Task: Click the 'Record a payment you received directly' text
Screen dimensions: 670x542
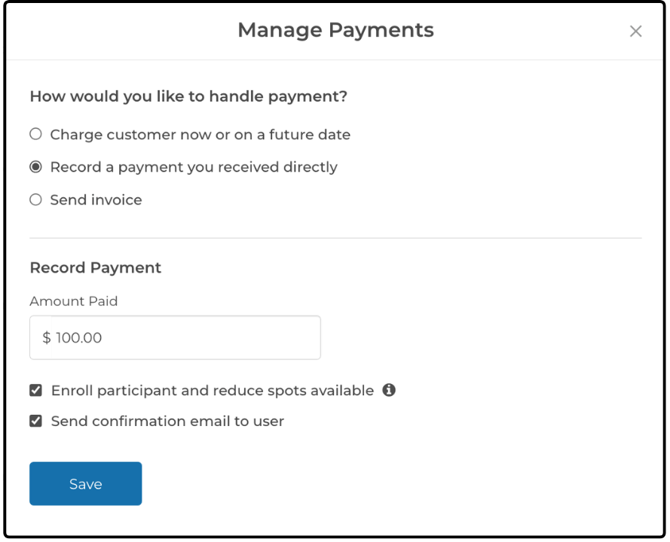Action: click(193, 167)
